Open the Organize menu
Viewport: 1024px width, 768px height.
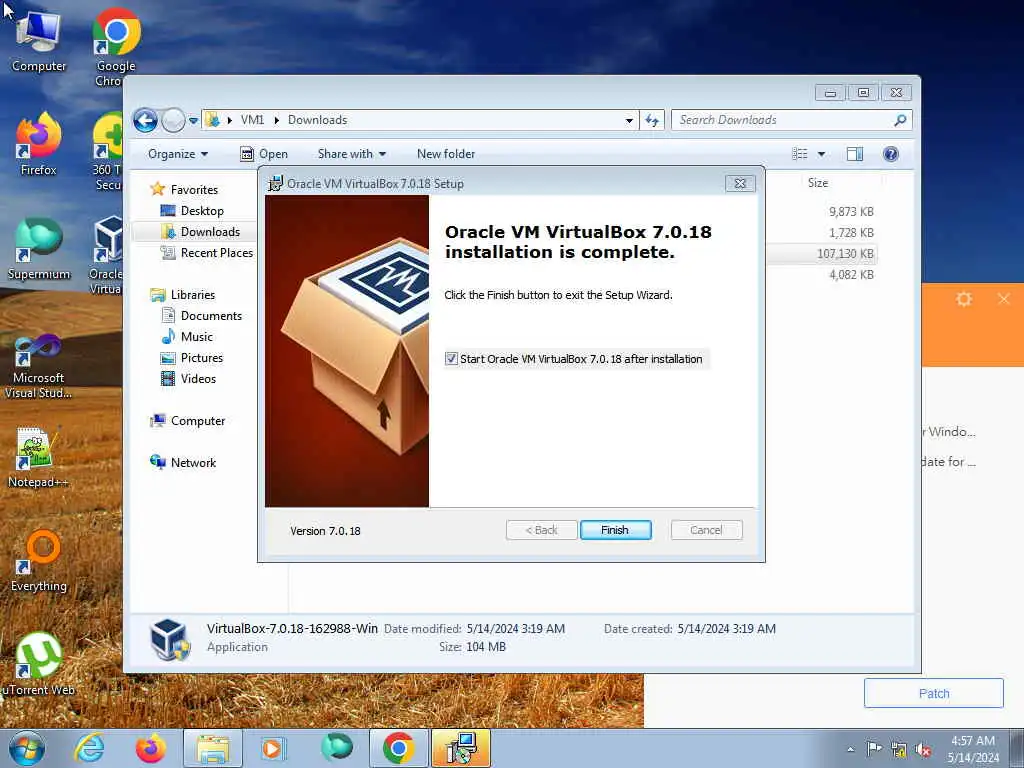coord(178,154)
